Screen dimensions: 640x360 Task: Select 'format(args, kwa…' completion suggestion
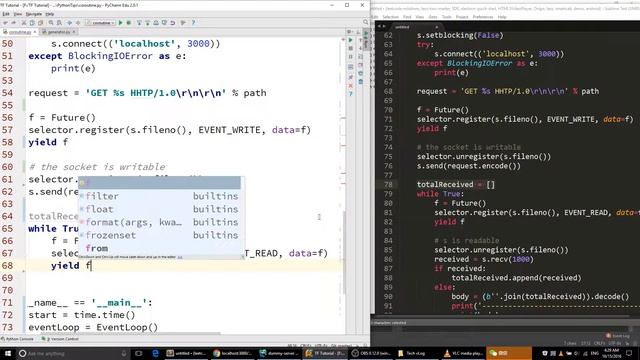pyautogui.click(x=160, y=222)
